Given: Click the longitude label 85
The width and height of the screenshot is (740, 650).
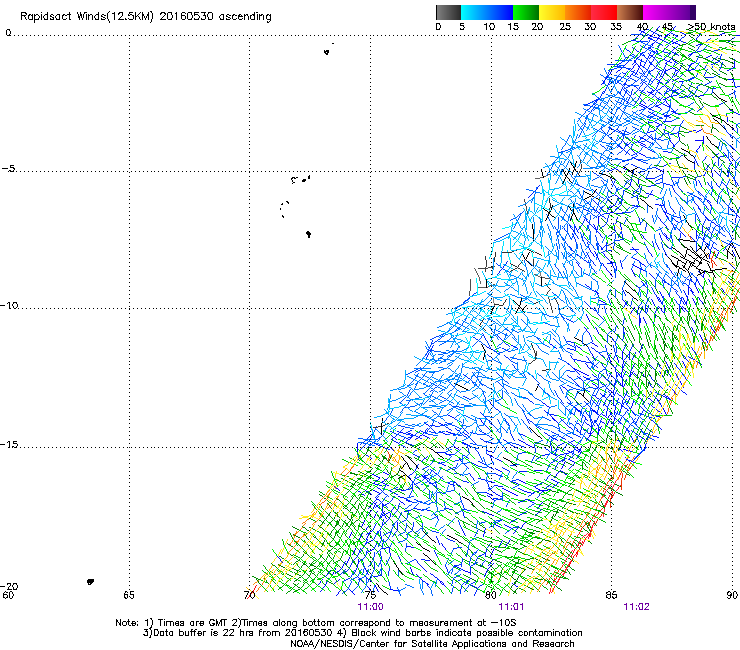Looking at the screenshot, I should (611, 595).
